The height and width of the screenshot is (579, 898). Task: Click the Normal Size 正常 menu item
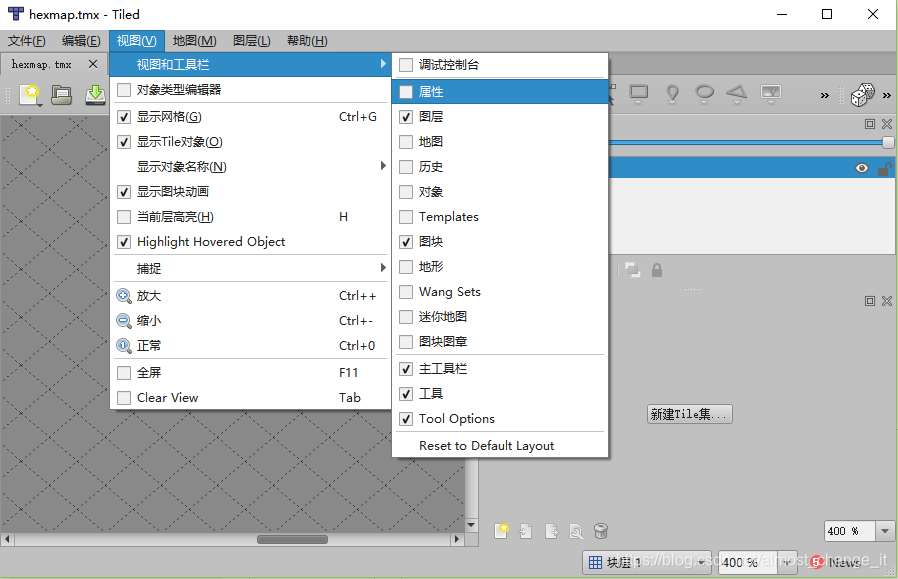coord(250,345)
